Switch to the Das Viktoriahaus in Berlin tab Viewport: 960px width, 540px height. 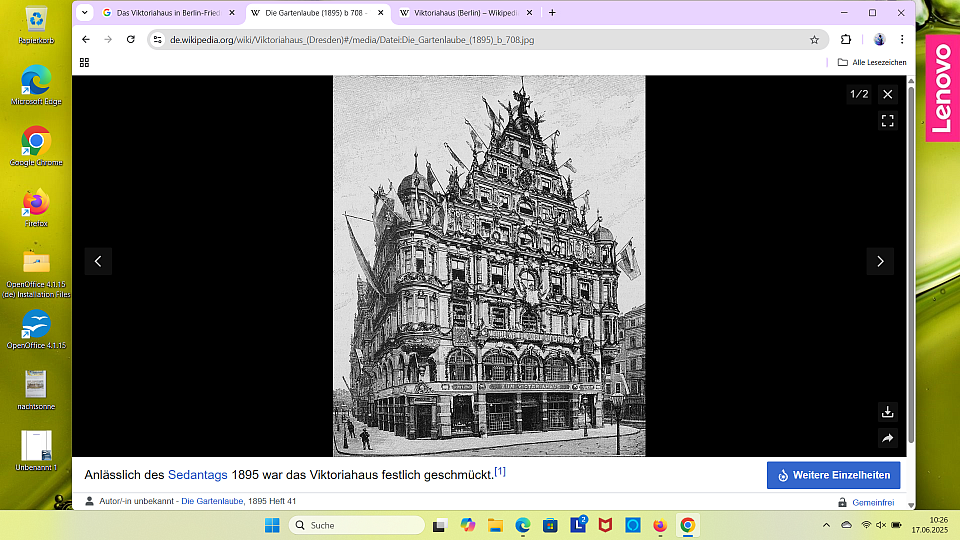click(162, 12)
